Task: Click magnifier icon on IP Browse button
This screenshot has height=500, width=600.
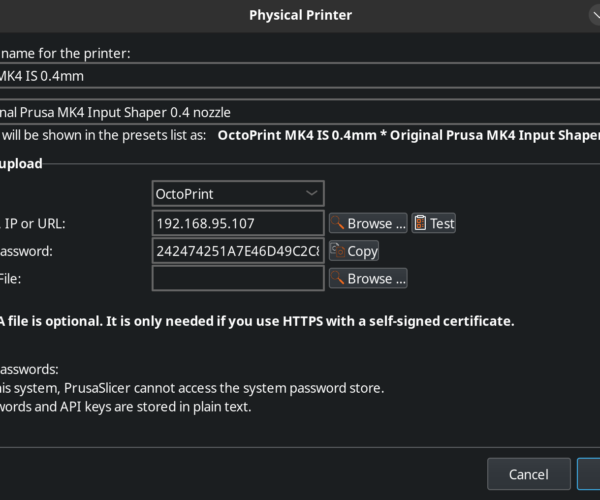Action: click(338, 223)
